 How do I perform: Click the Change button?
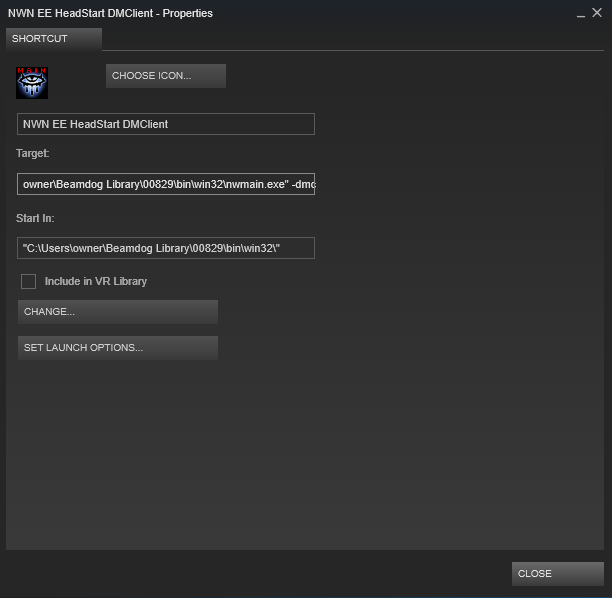click(118, 312)
